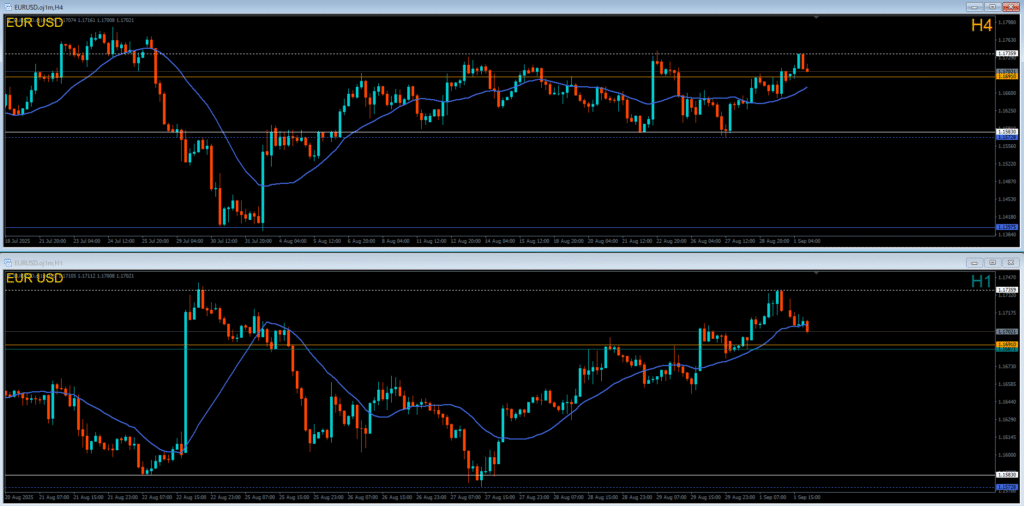
Task: Click the '1 Sep 04:00' label on H4 time axis
Action: pyautogui.click(x=806, y=241)
